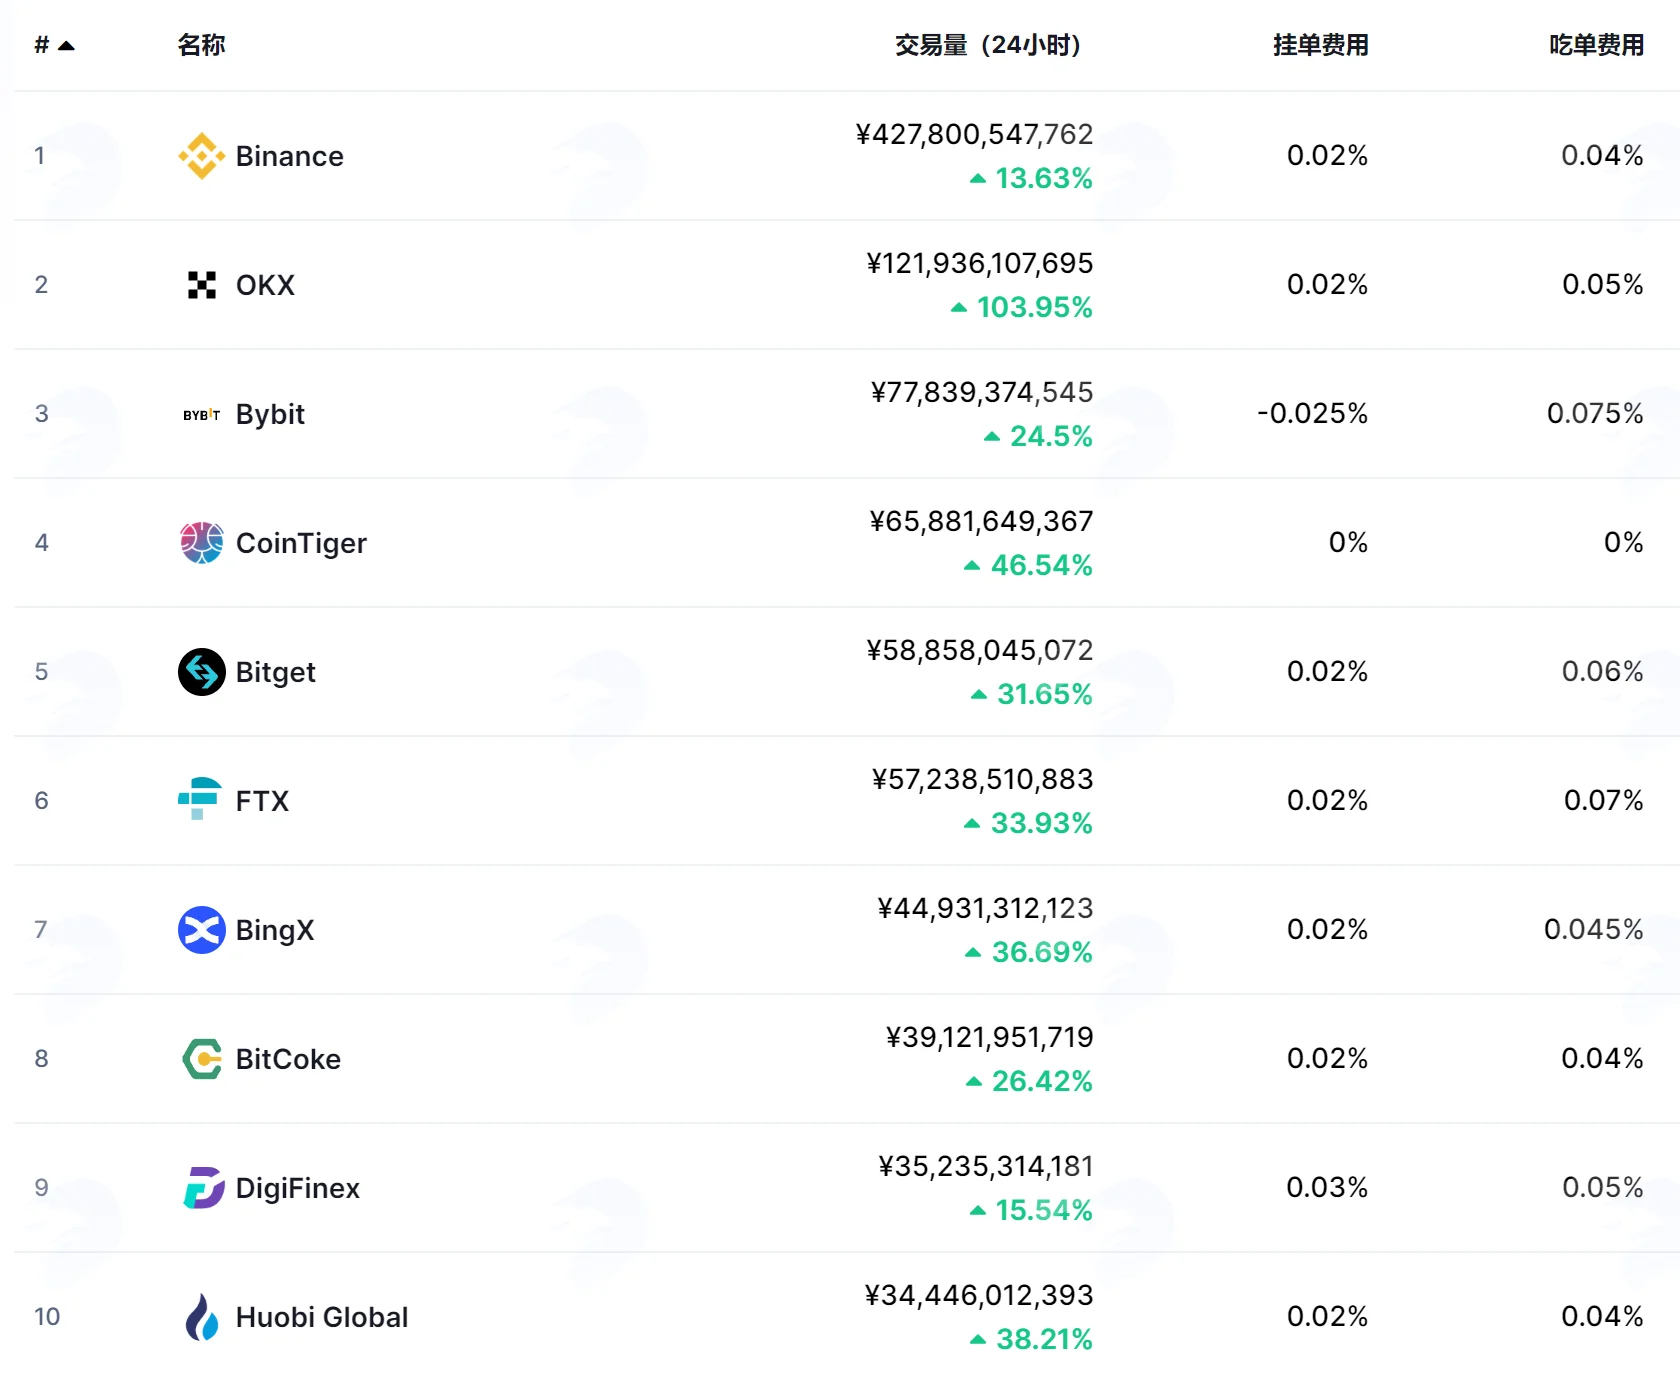This screenshot has width=1680, height=1380.
Task: Sort by 吃单费用 column header
Action: [x=1596, y=45]
